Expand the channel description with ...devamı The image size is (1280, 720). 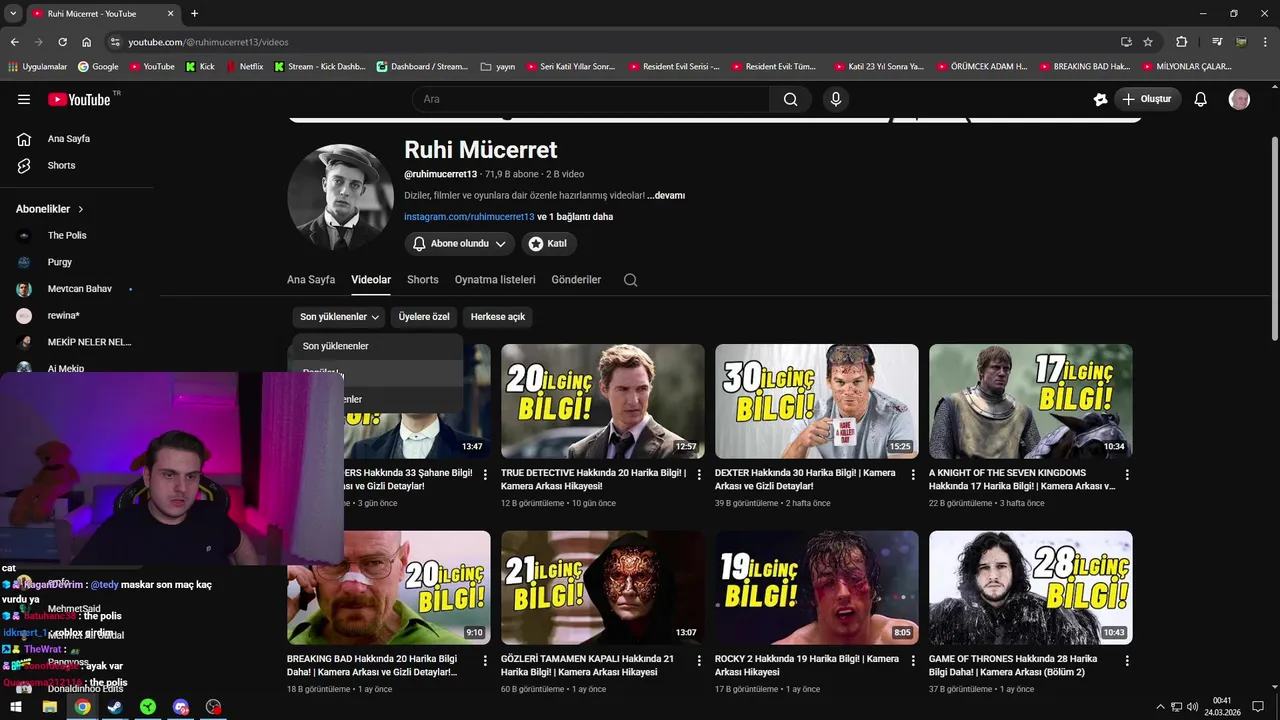(666, 196)
